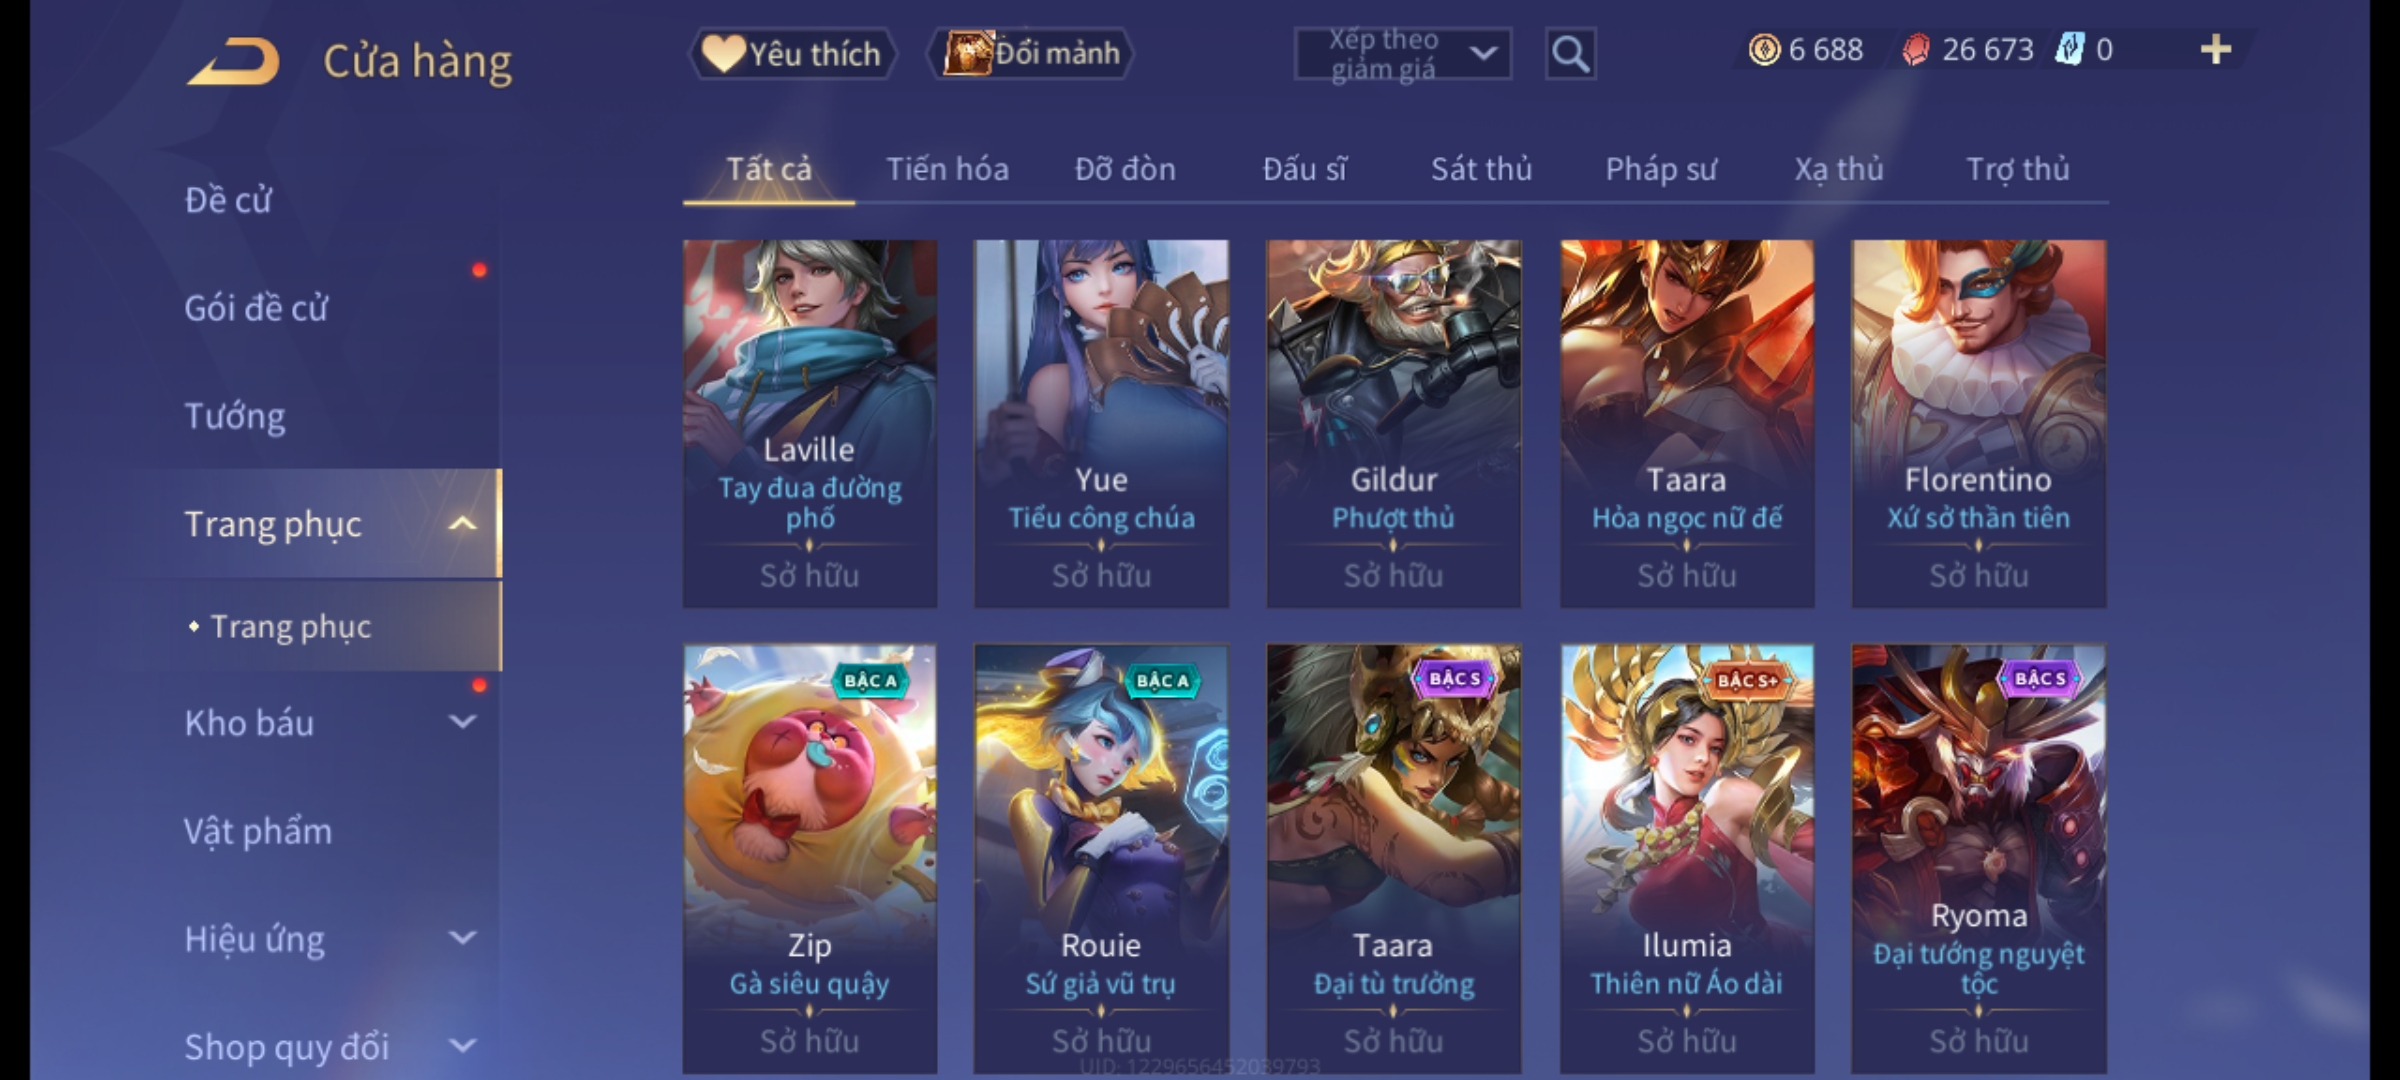Open the Yêu thích heart favorites button

pos(792,54)
